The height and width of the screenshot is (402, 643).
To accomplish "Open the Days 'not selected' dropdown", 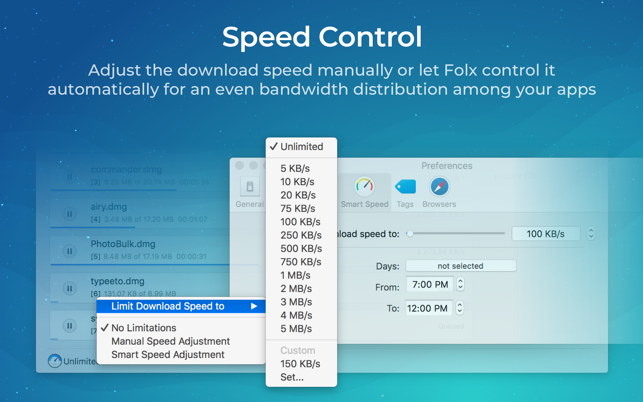I will click(x=461, y=266).
